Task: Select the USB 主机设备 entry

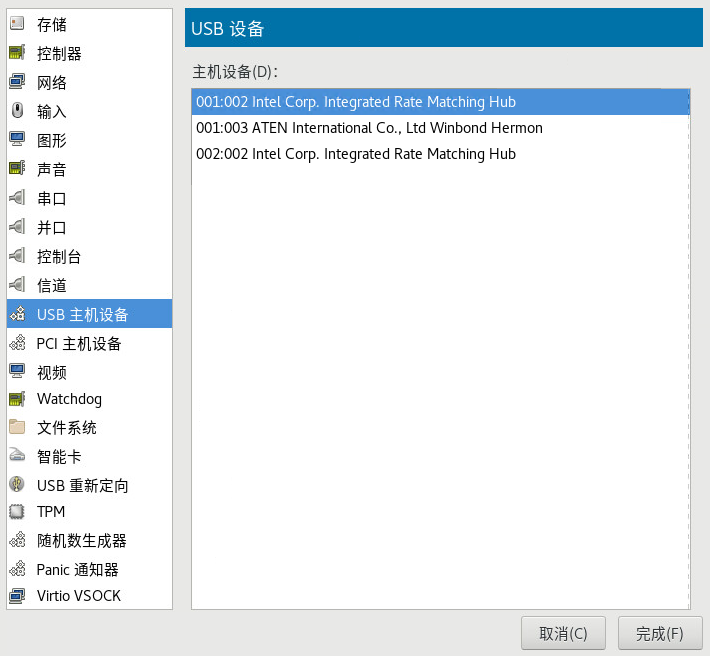Action: pyautogui.click(x=90, y=313)
